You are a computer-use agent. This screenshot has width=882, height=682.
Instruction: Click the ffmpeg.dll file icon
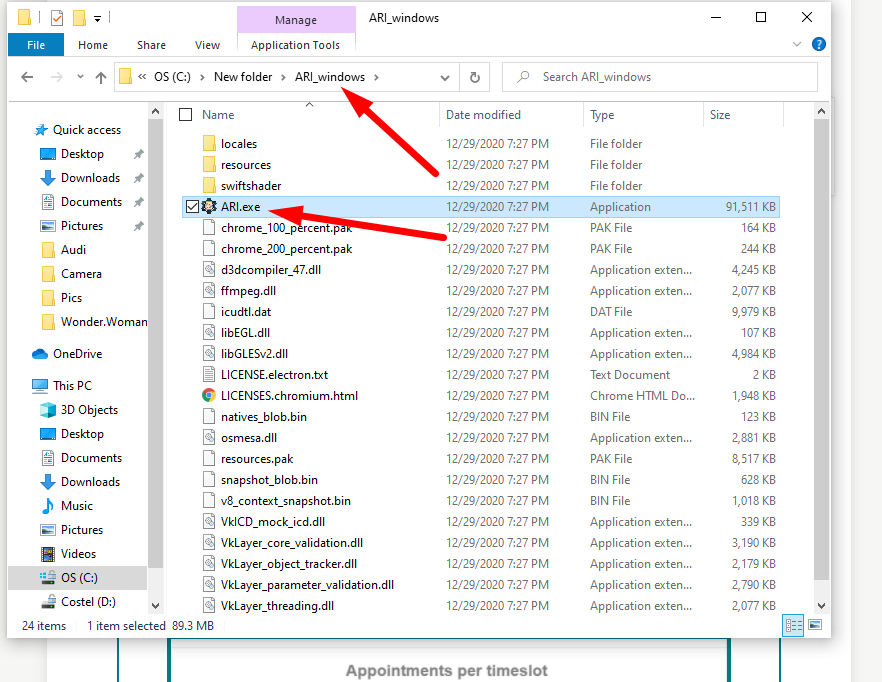[x=209, y=290]
